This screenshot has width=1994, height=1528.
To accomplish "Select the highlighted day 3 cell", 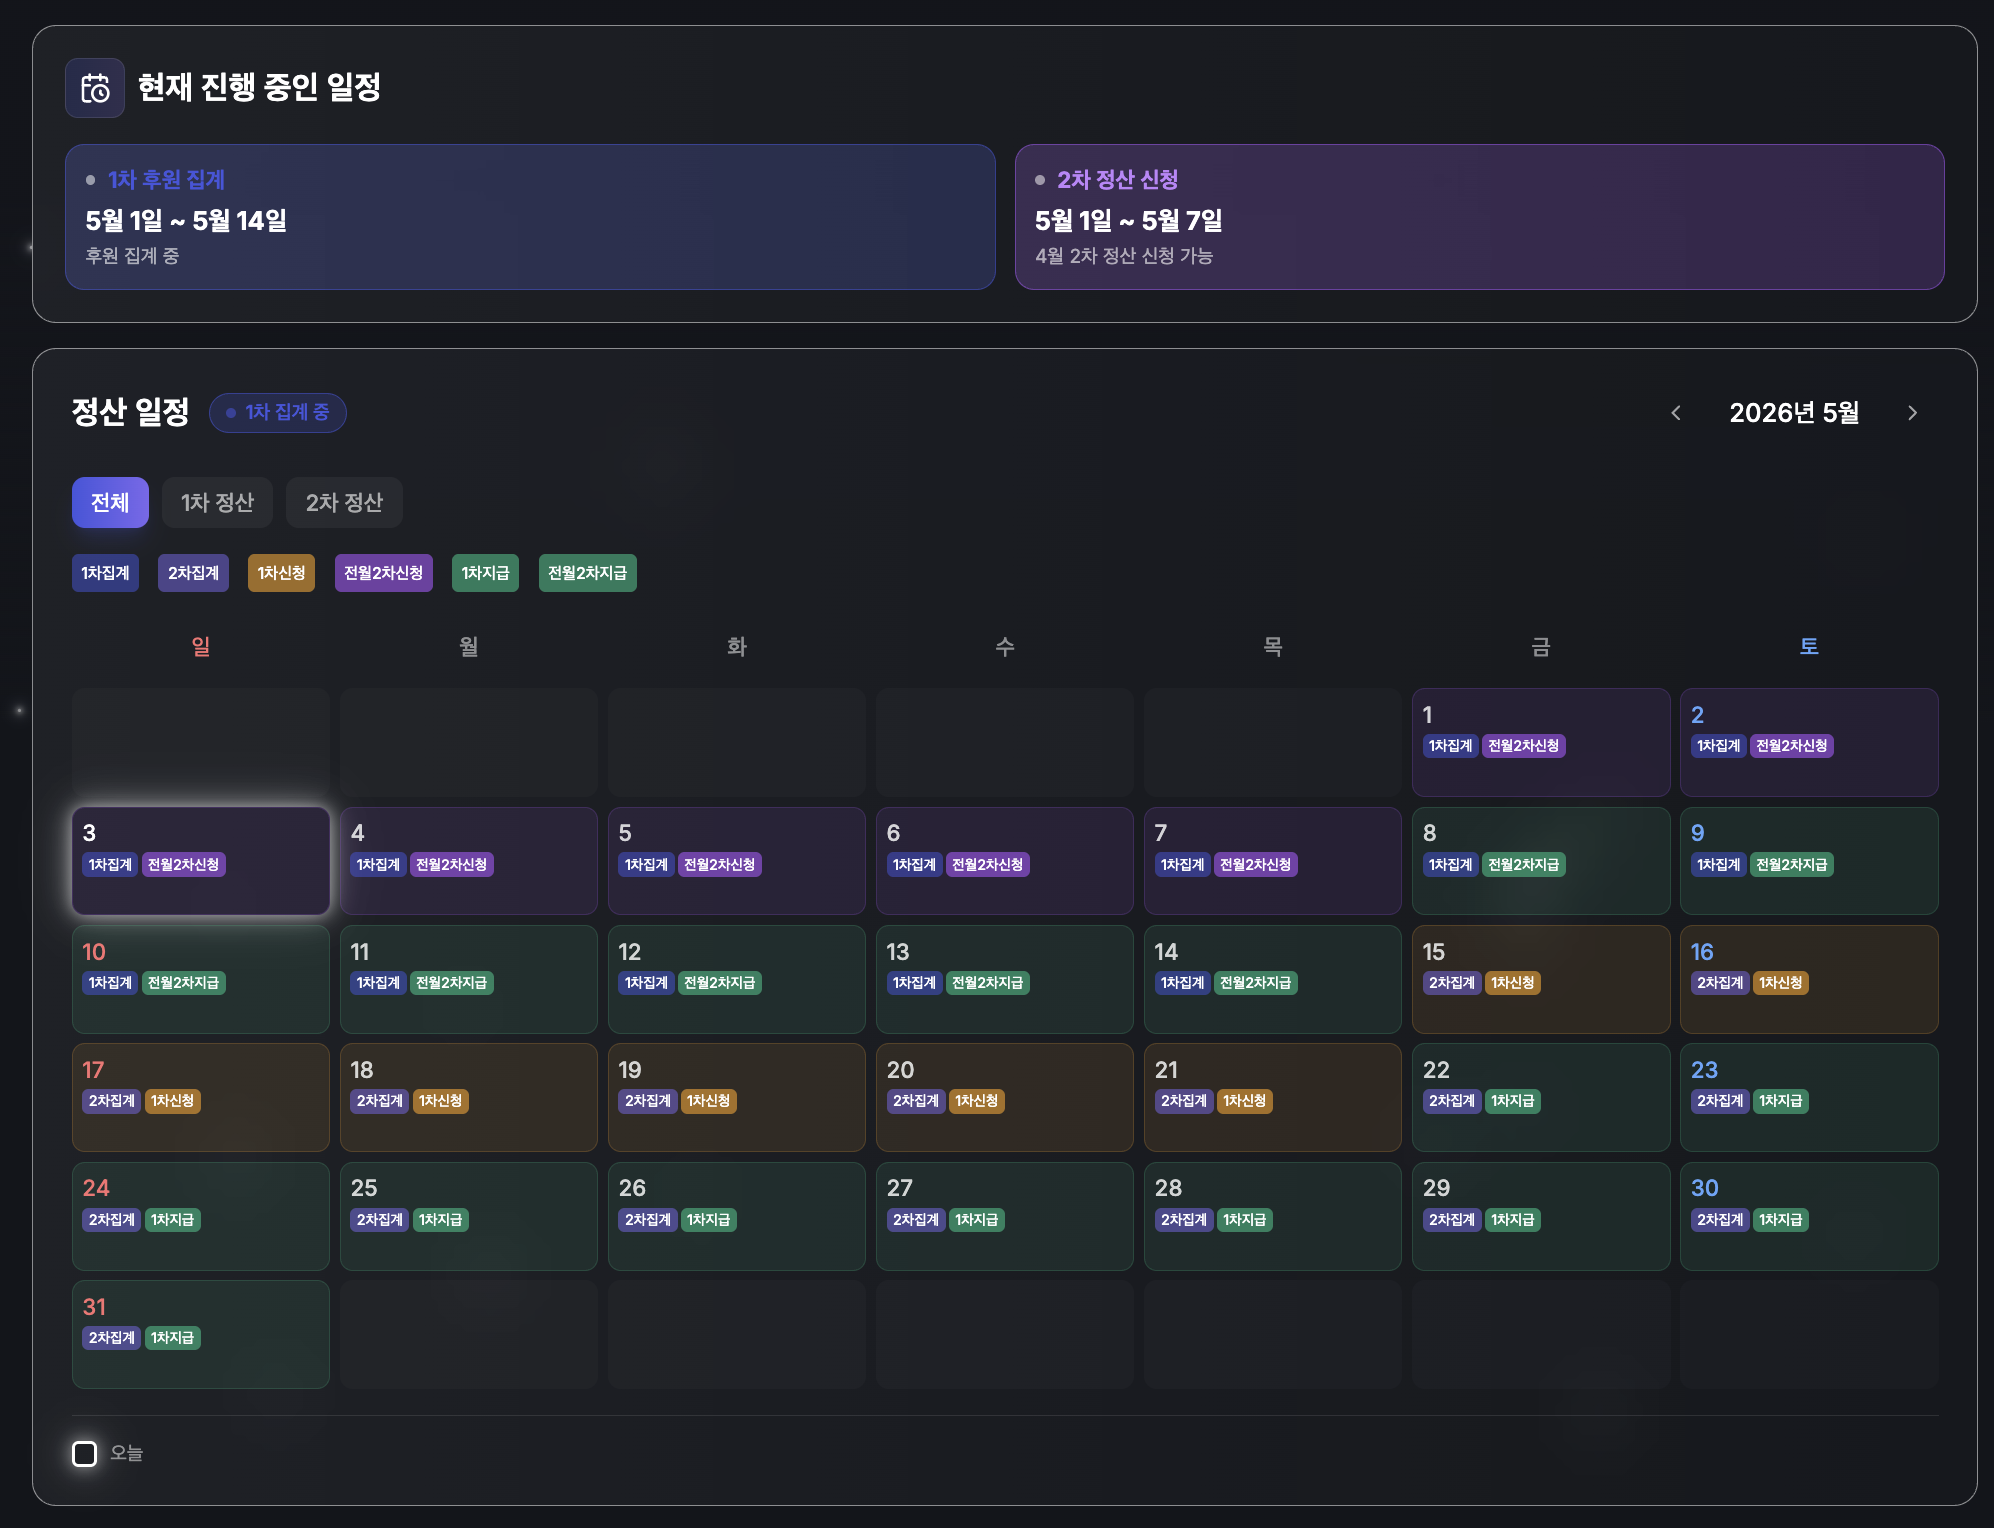I will coord(201,860).
